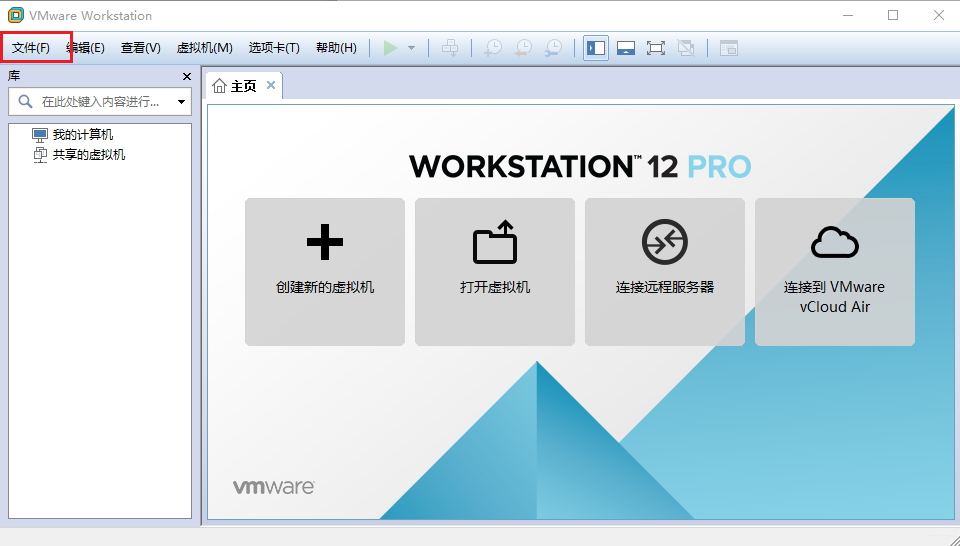Select 共享的虚拟机 in the library tree
This screenshot has height=546, width=960.
88,154
